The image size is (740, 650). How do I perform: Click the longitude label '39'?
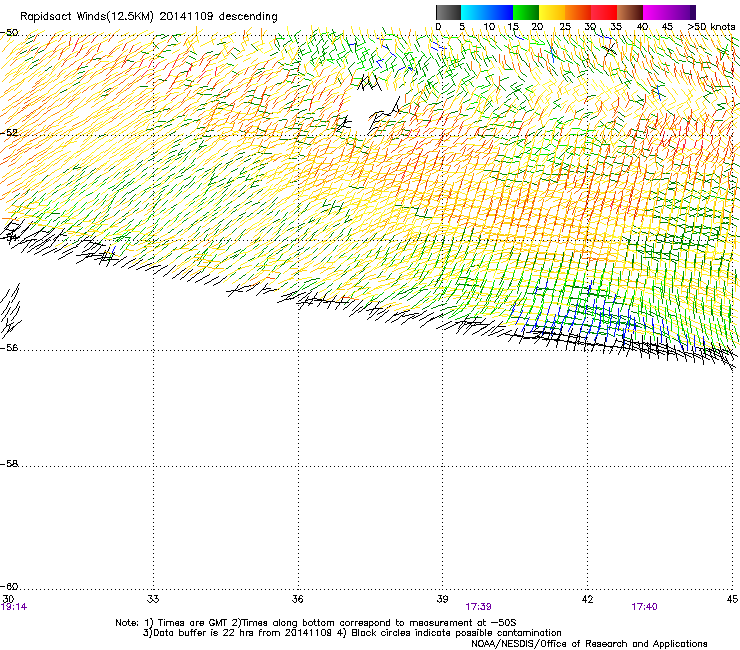(x=442, y=599)
